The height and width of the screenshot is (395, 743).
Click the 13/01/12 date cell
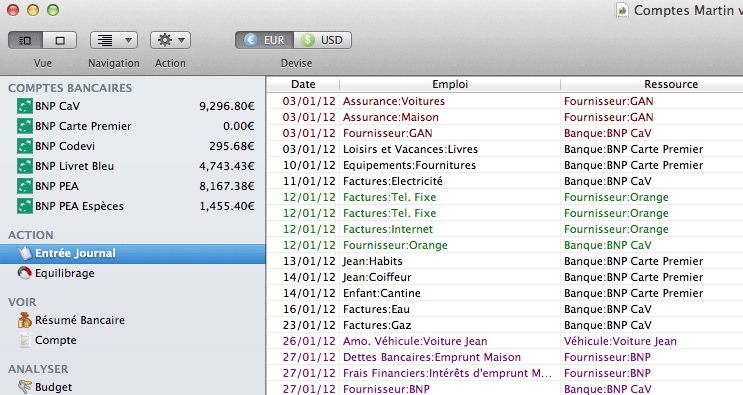pos(309,261)
